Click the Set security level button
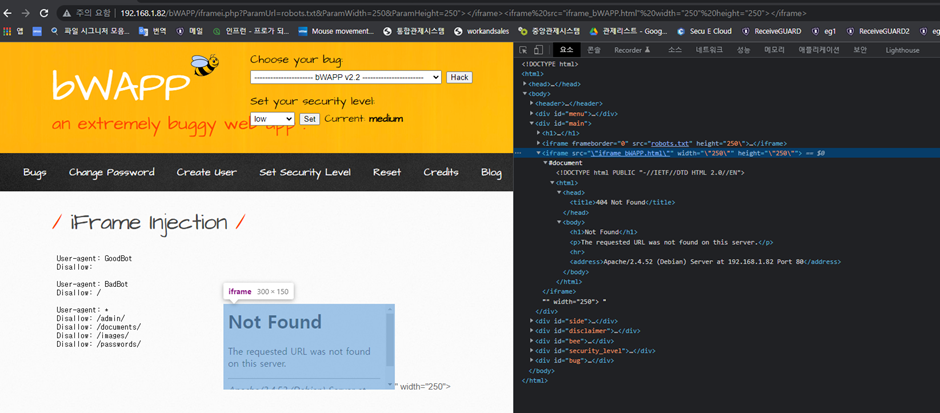 310,119
